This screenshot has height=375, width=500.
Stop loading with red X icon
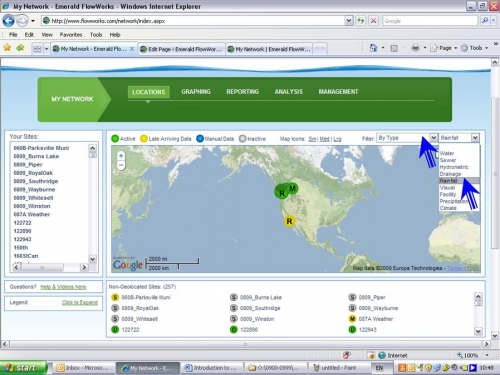click(x=373, y=21)
